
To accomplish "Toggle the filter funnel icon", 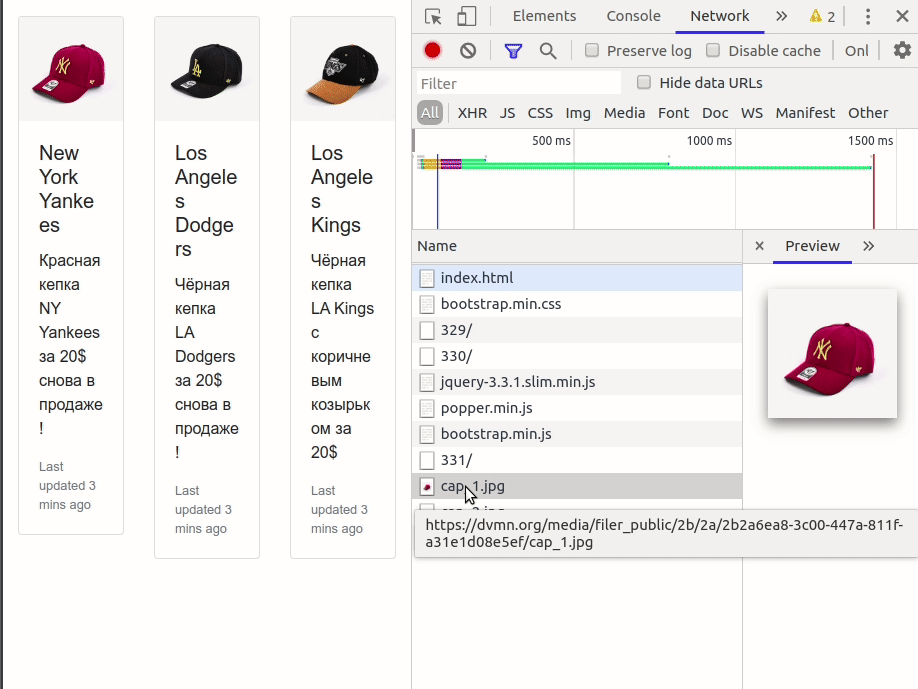I will click(513, 51).
